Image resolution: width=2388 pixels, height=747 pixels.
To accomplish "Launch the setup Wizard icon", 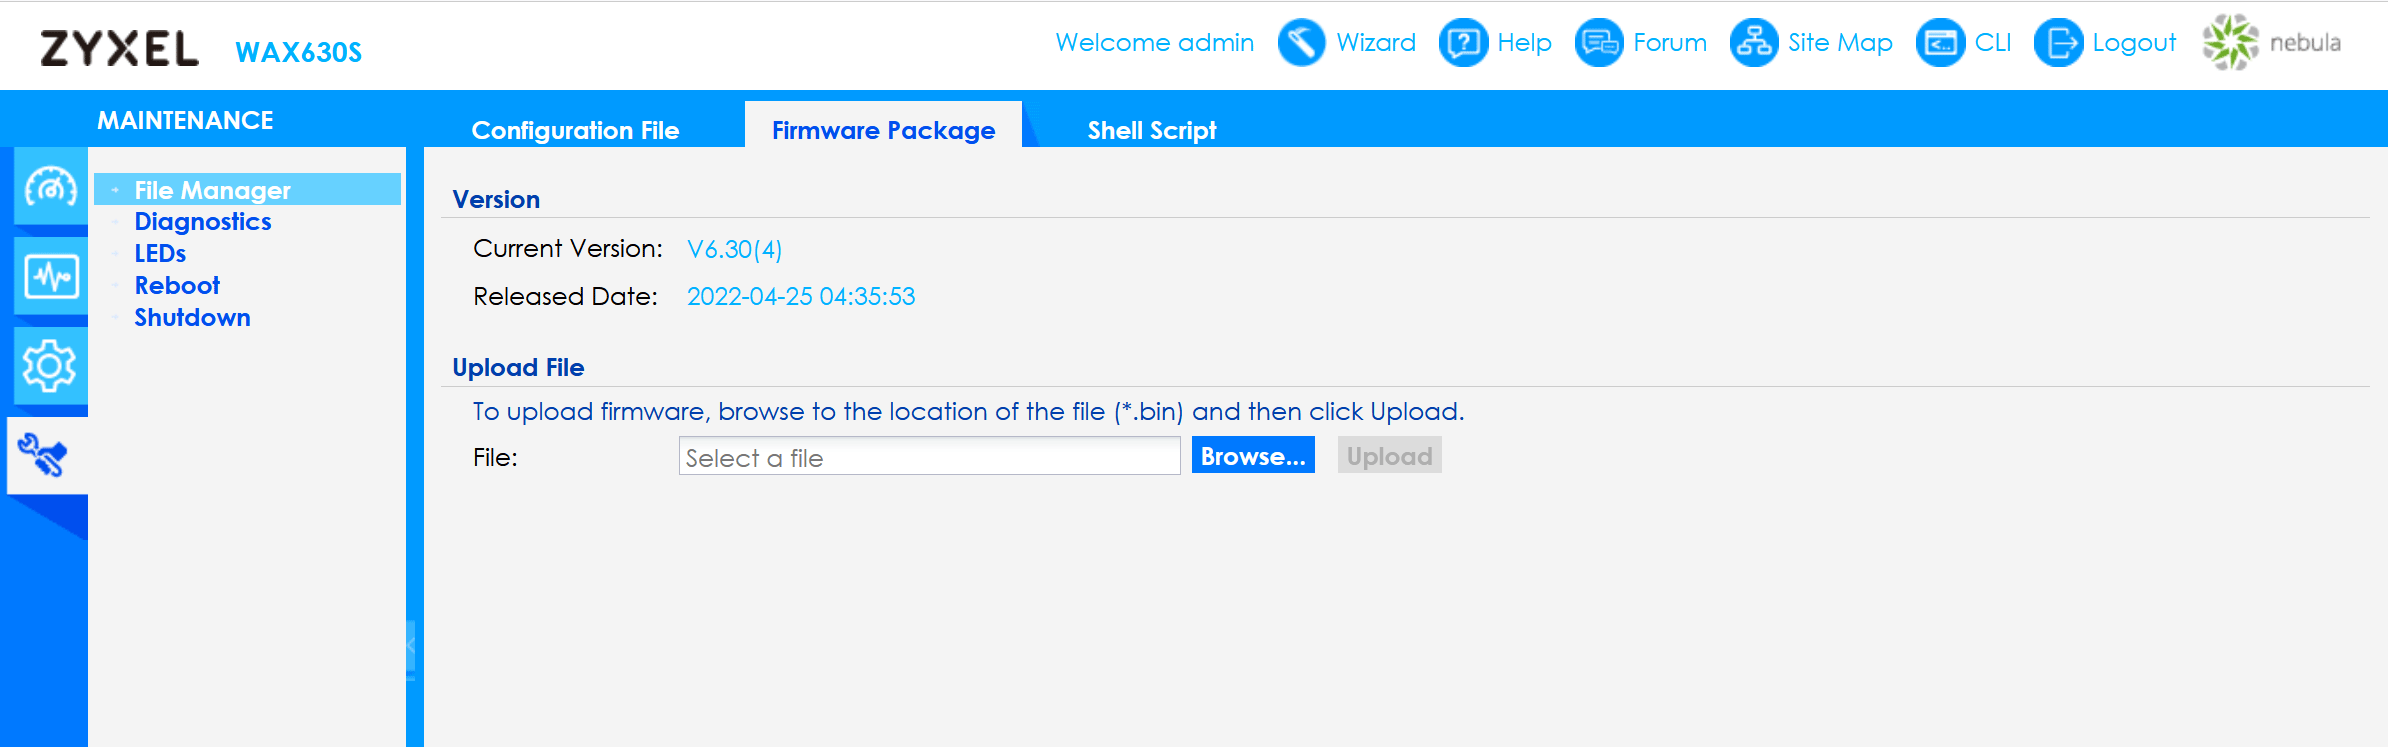I will [x=1301, y=43].
